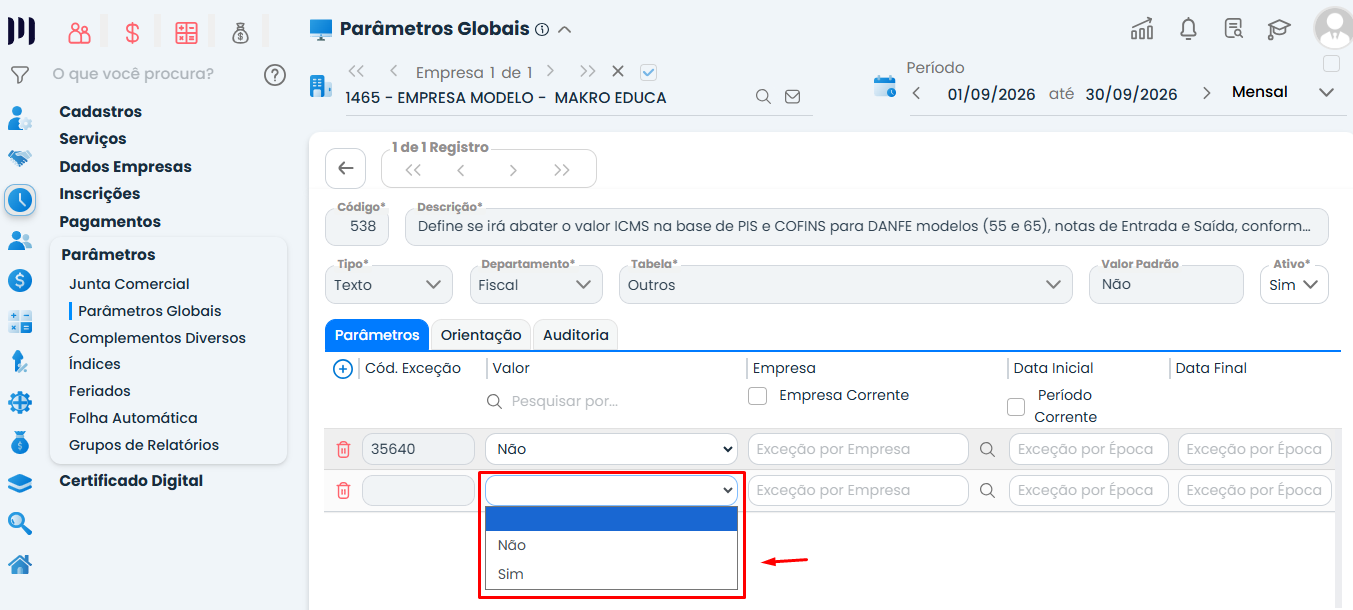1353x610 pixels.
Task: Click the filter funnel icon
Action: [19, 74]
